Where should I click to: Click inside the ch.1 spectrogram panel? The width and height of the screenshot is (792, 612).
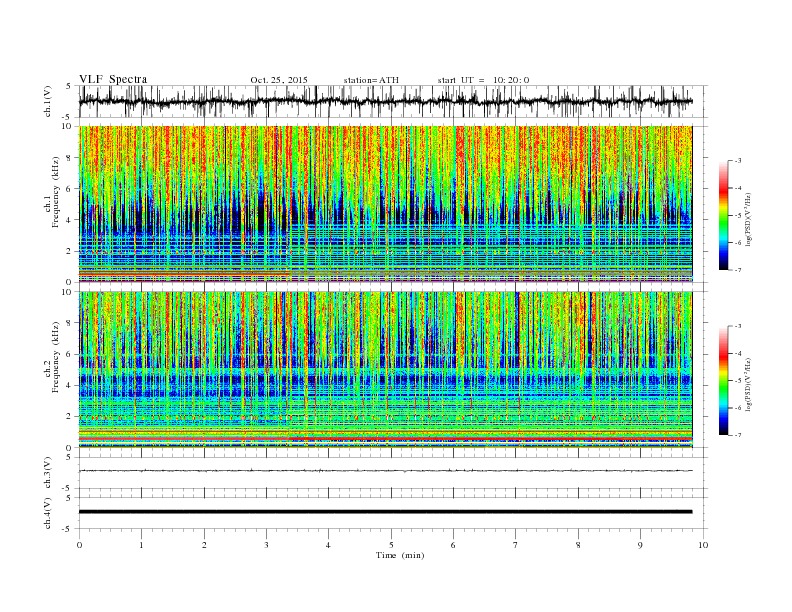click(x=385, y=203)
